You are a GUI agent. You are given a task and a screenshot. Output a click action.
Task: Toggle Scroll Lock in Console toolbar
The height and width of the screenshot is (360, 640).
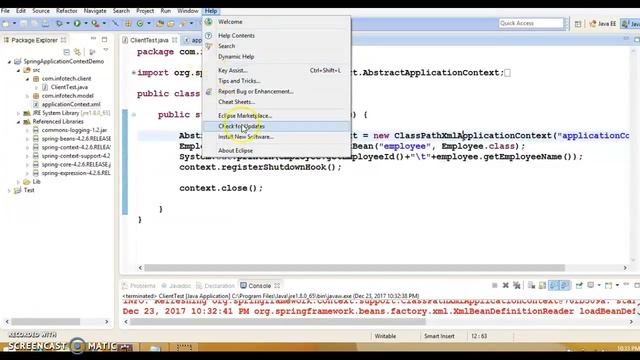[x=542, y=285]
